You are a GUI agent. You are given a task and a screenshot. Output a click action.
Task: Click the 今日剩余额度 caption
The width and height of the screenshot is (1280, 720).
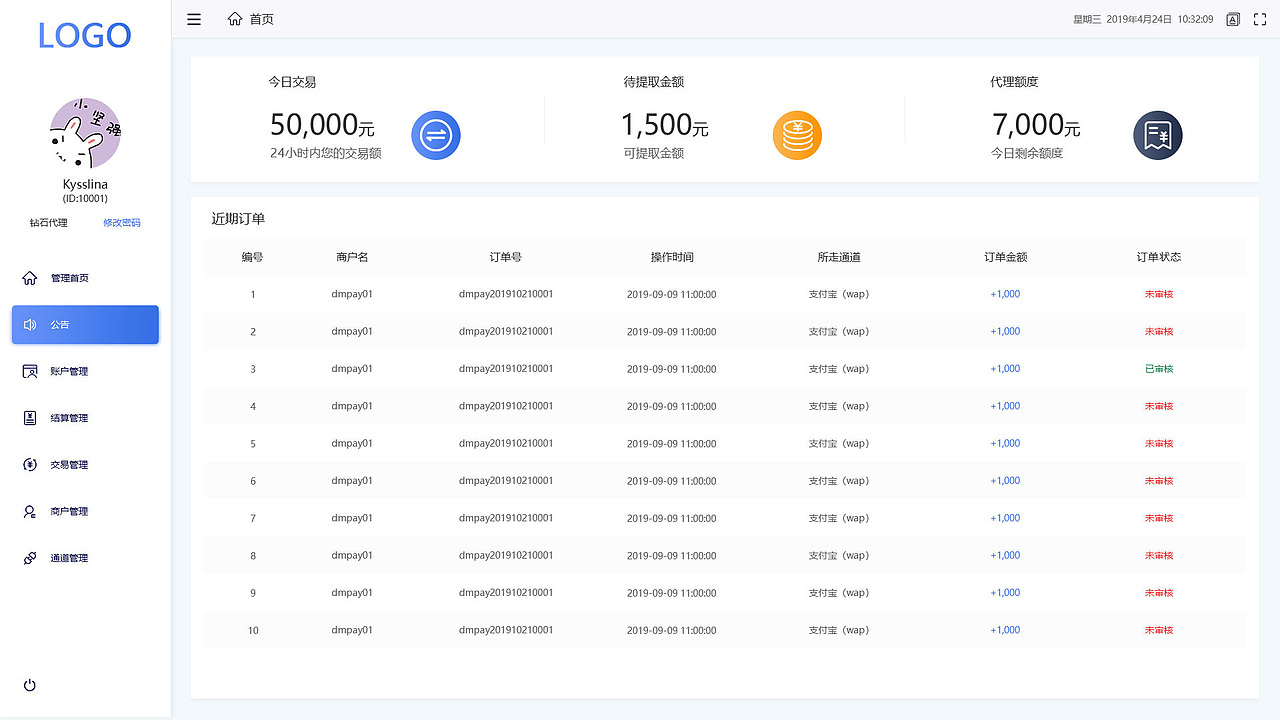tap(1027, 153)
